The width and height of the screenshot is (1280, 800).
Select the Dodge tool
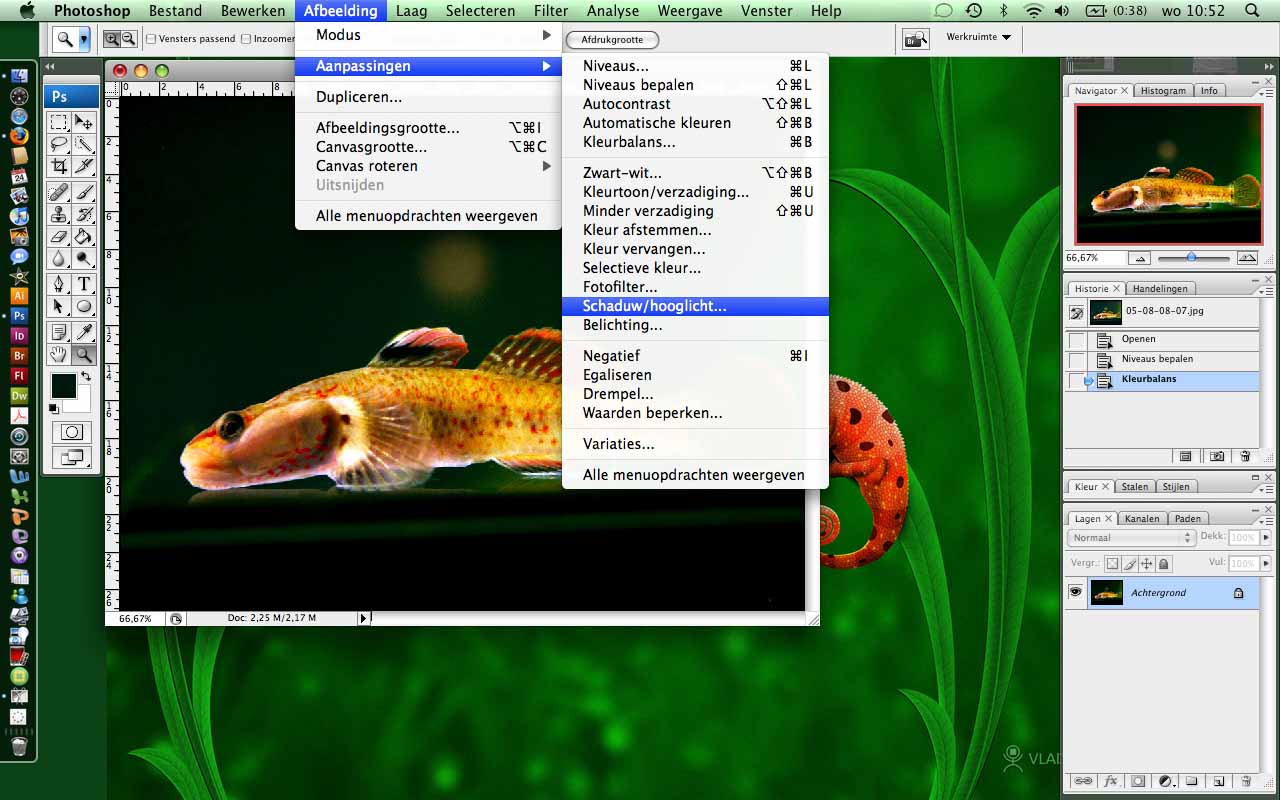coord(84,258)
